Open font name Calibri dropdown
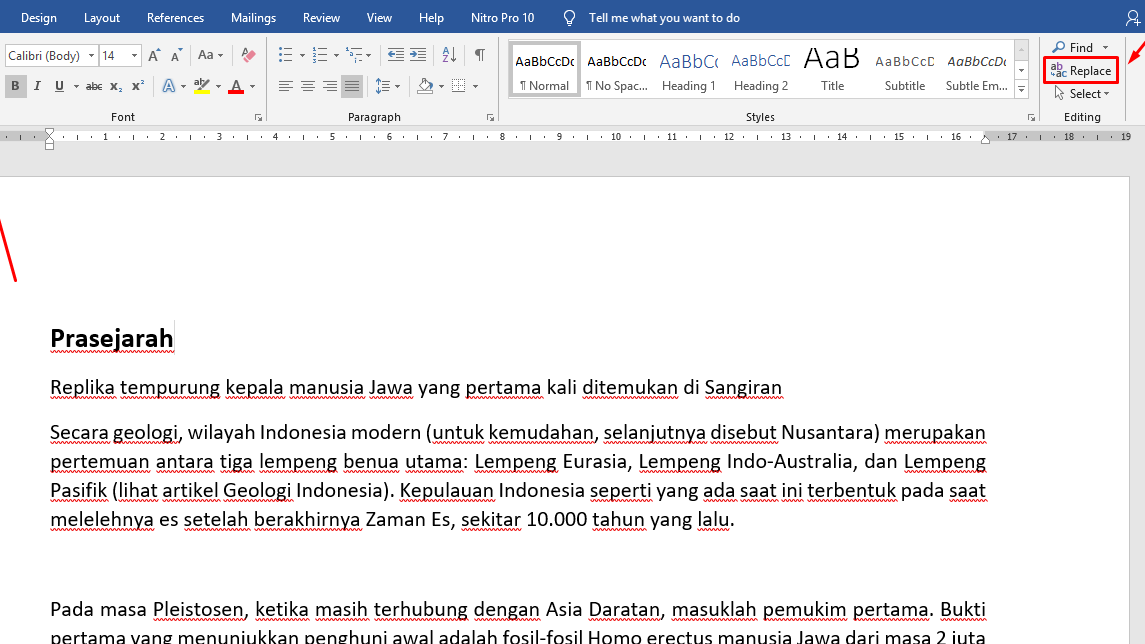 click(x=91, y=55)
